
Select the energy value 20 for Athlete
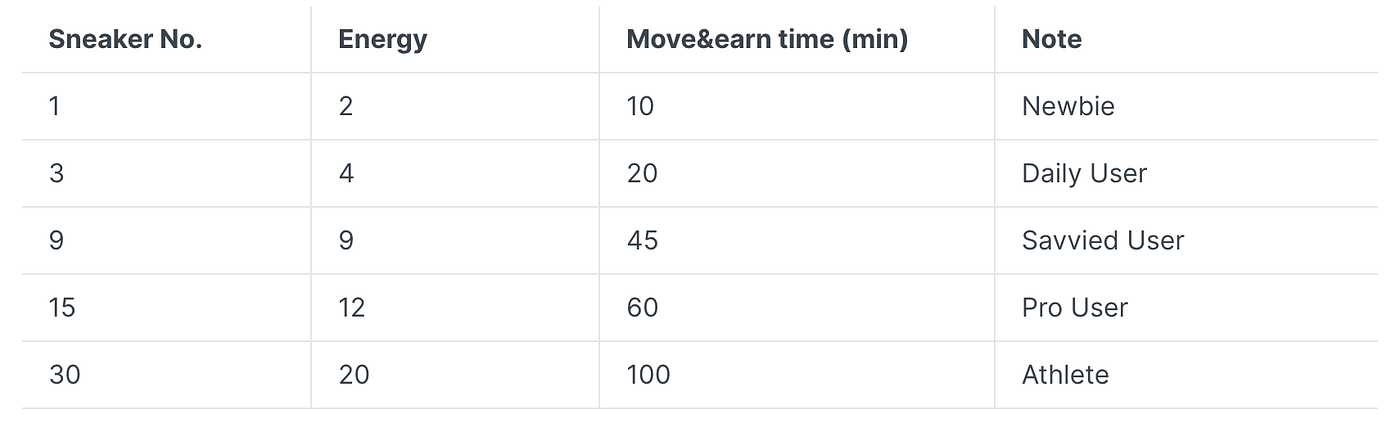coord(354,375)
